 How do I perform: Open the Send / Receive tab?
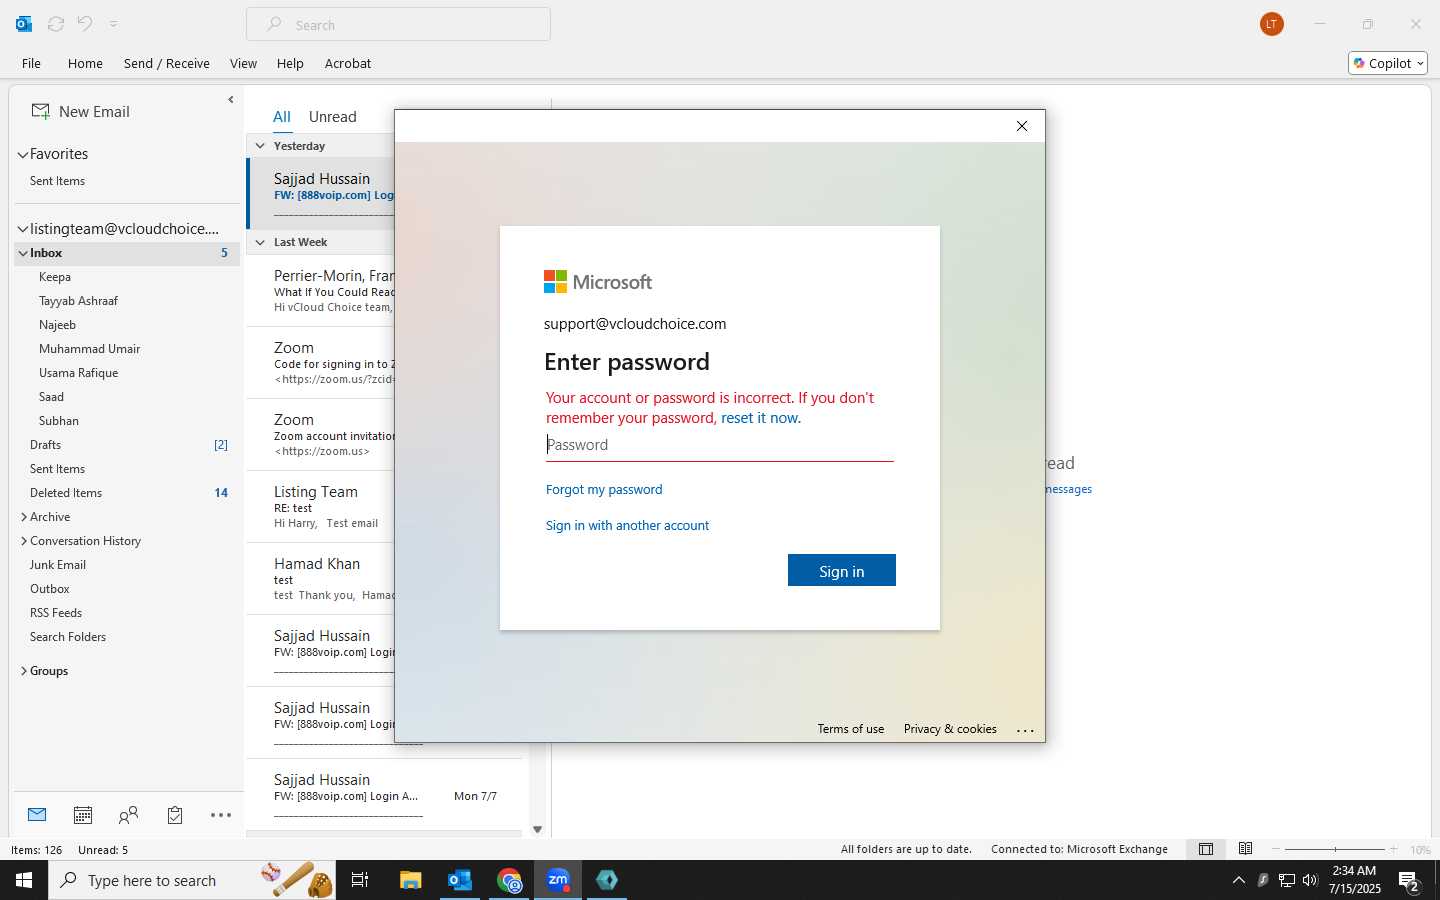click(167, 63)
